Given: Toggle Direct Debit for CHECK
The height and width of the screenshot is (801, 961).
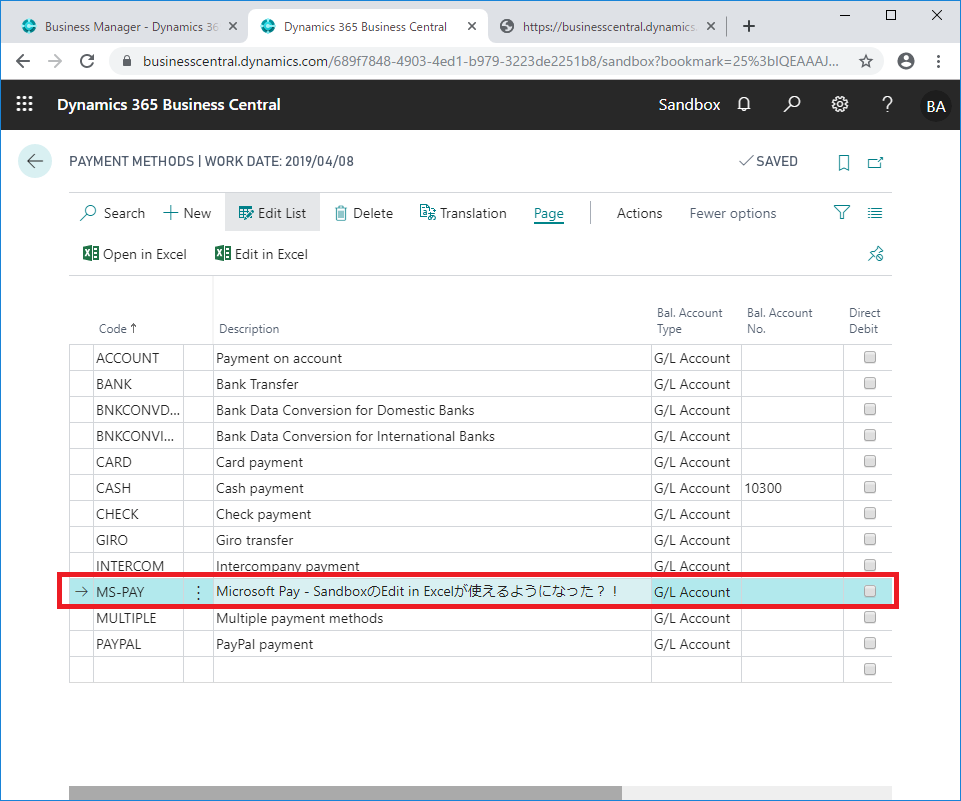Looking at the screenshot, I should click(x=870, y=513).
